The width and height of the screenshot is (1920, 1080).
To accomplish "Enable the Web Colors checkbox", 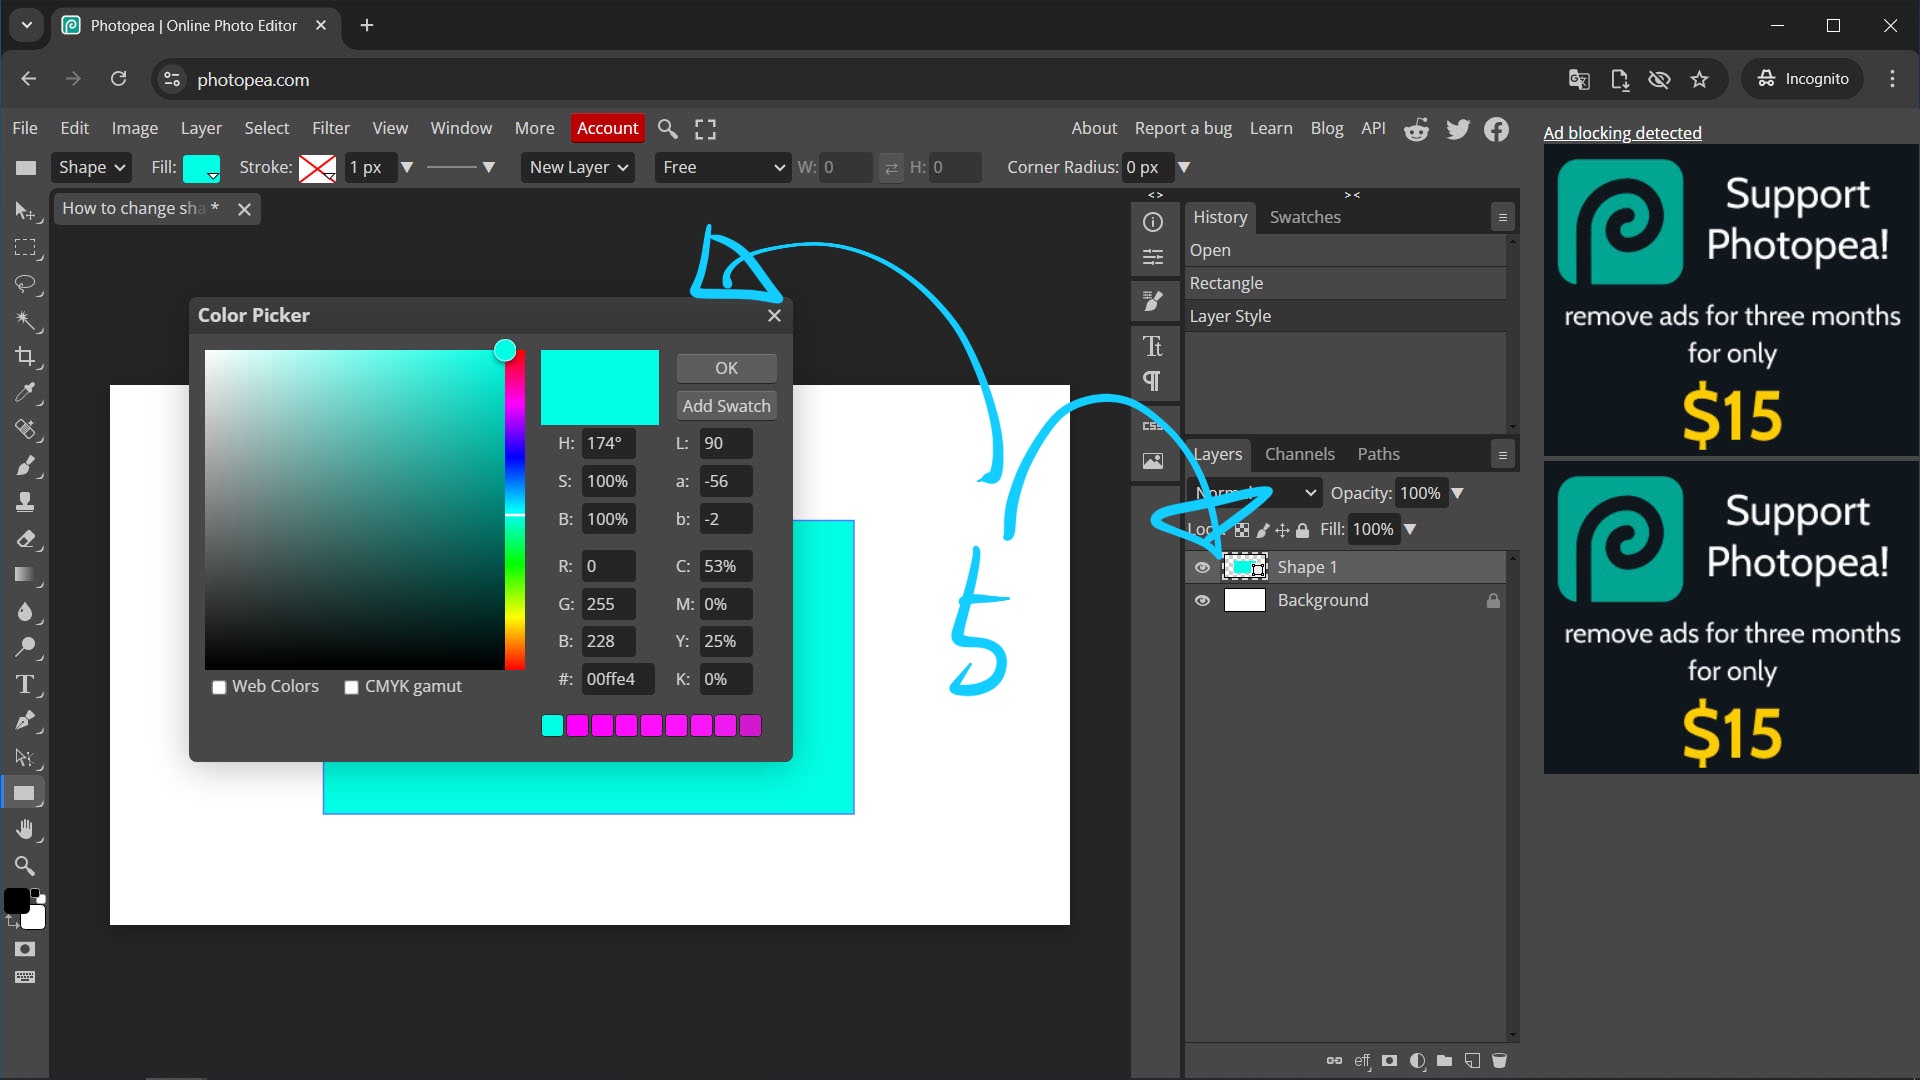I will (219, 687).
